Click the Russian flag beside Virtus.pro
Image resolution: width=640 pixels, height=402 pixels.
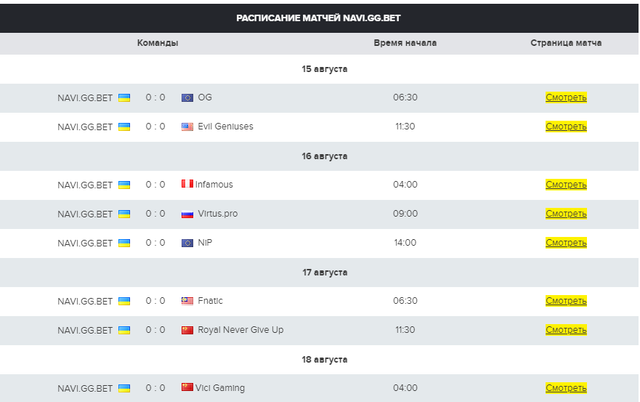coord(187,214)
